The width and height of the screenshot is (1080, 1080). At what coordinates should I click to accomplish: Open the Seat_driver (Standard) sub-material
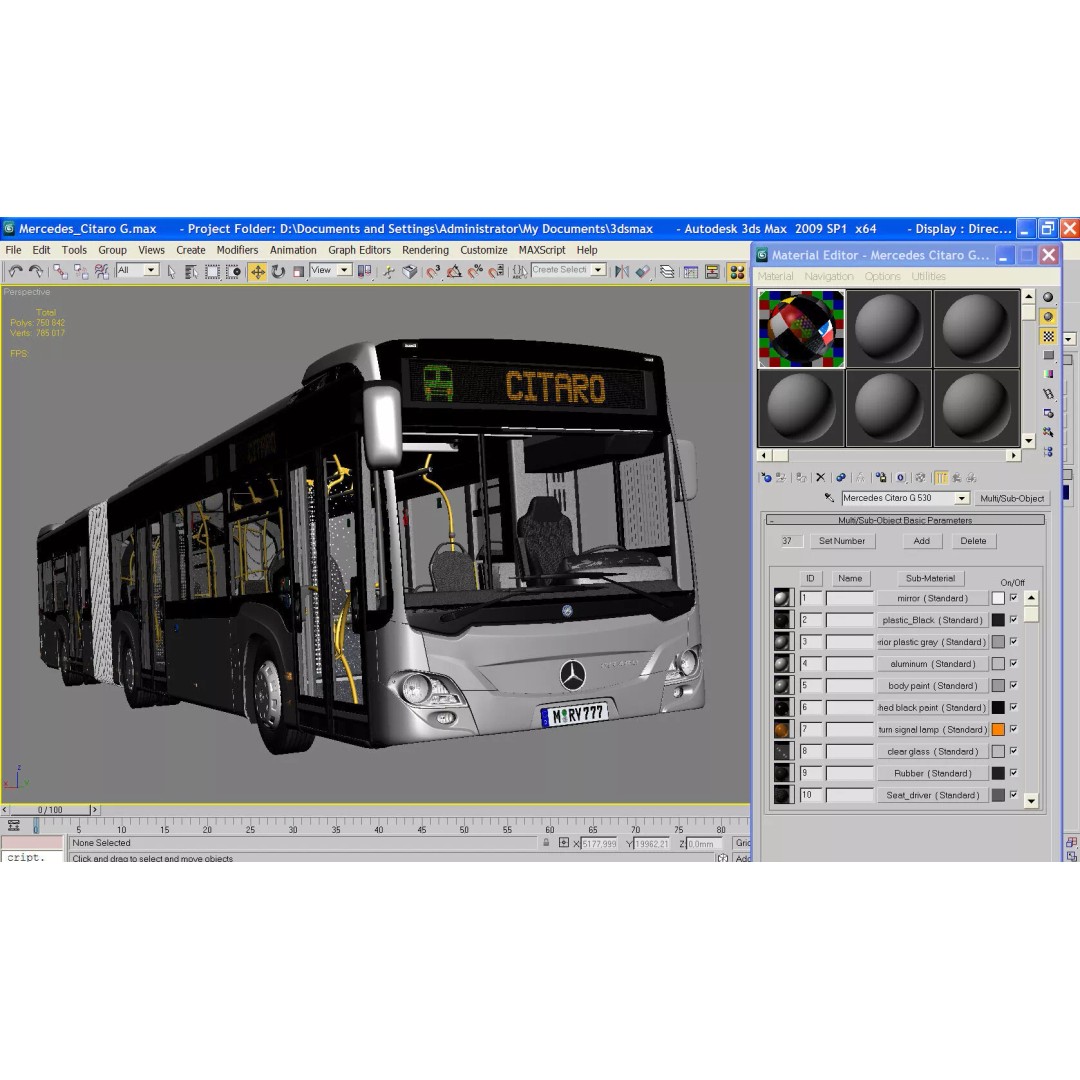(x=932, y=795)
